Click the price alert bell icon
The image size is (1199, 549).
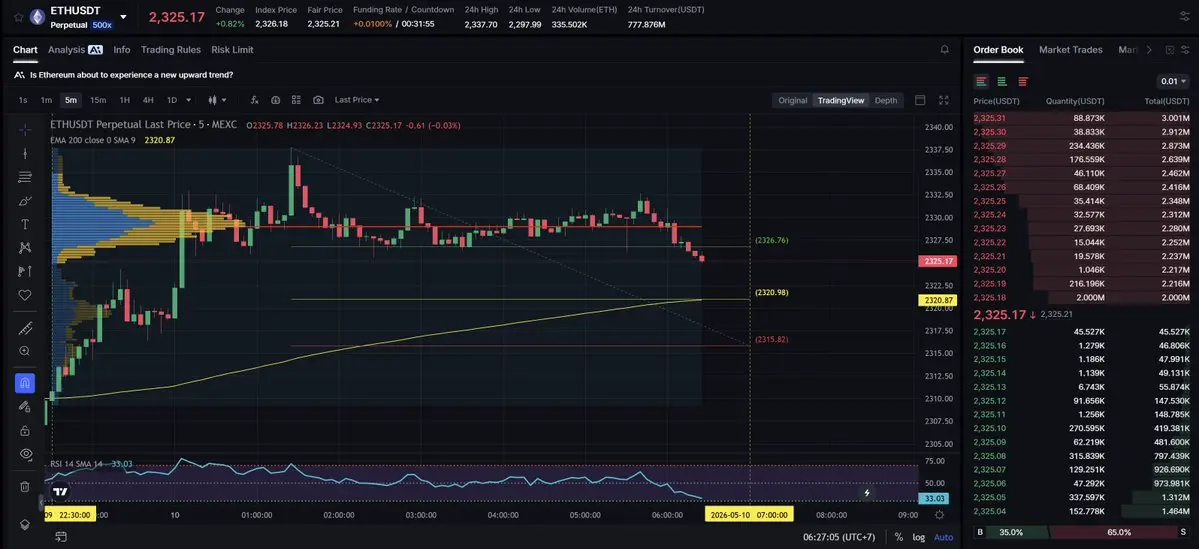944,50
